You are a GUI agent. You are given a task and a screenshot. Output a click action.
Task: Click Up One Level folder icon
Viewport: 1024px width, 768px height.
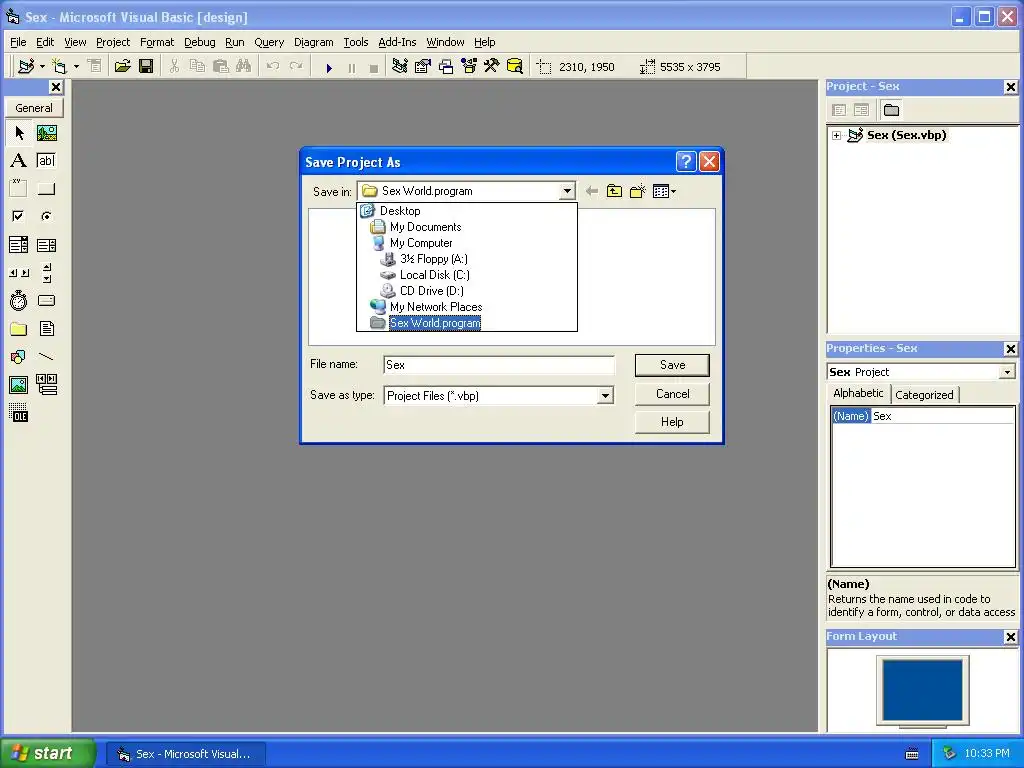614,191
